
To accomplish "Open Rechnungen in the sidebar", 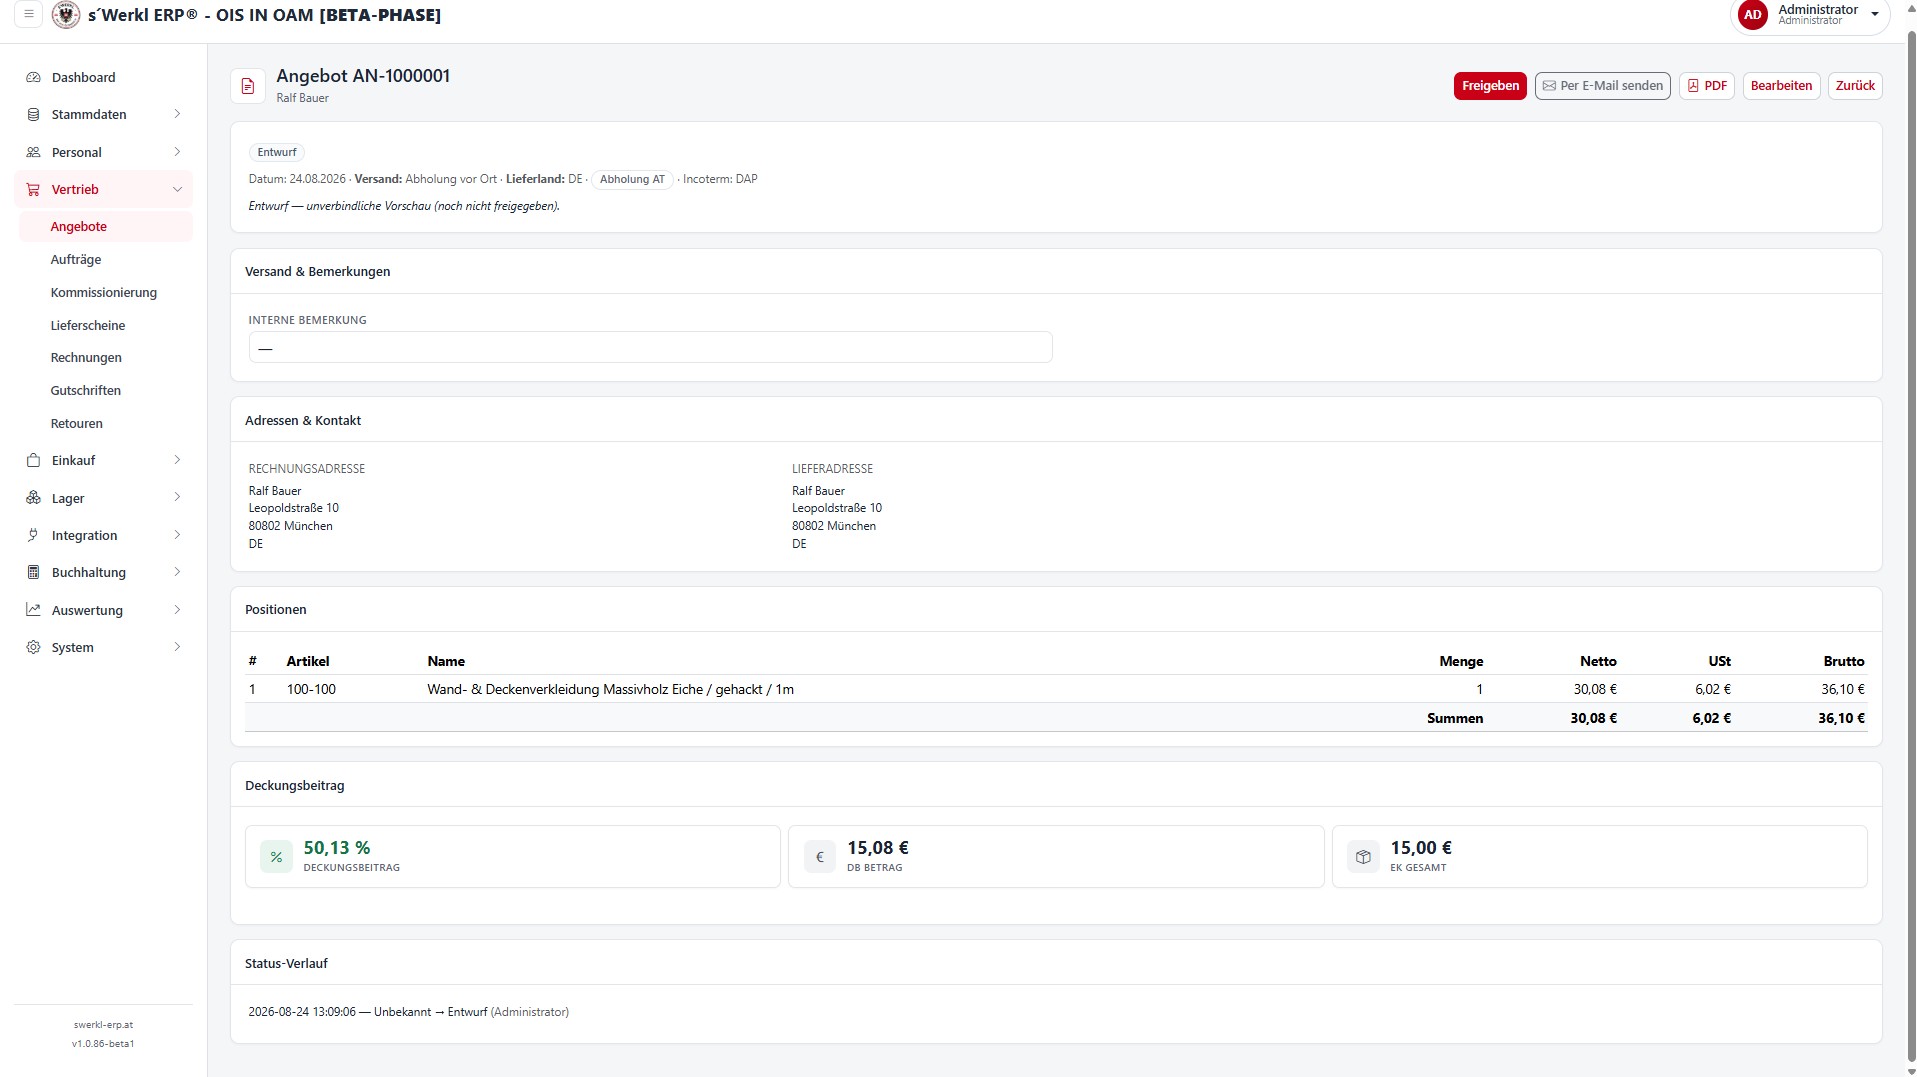I will tap(86, 358).
